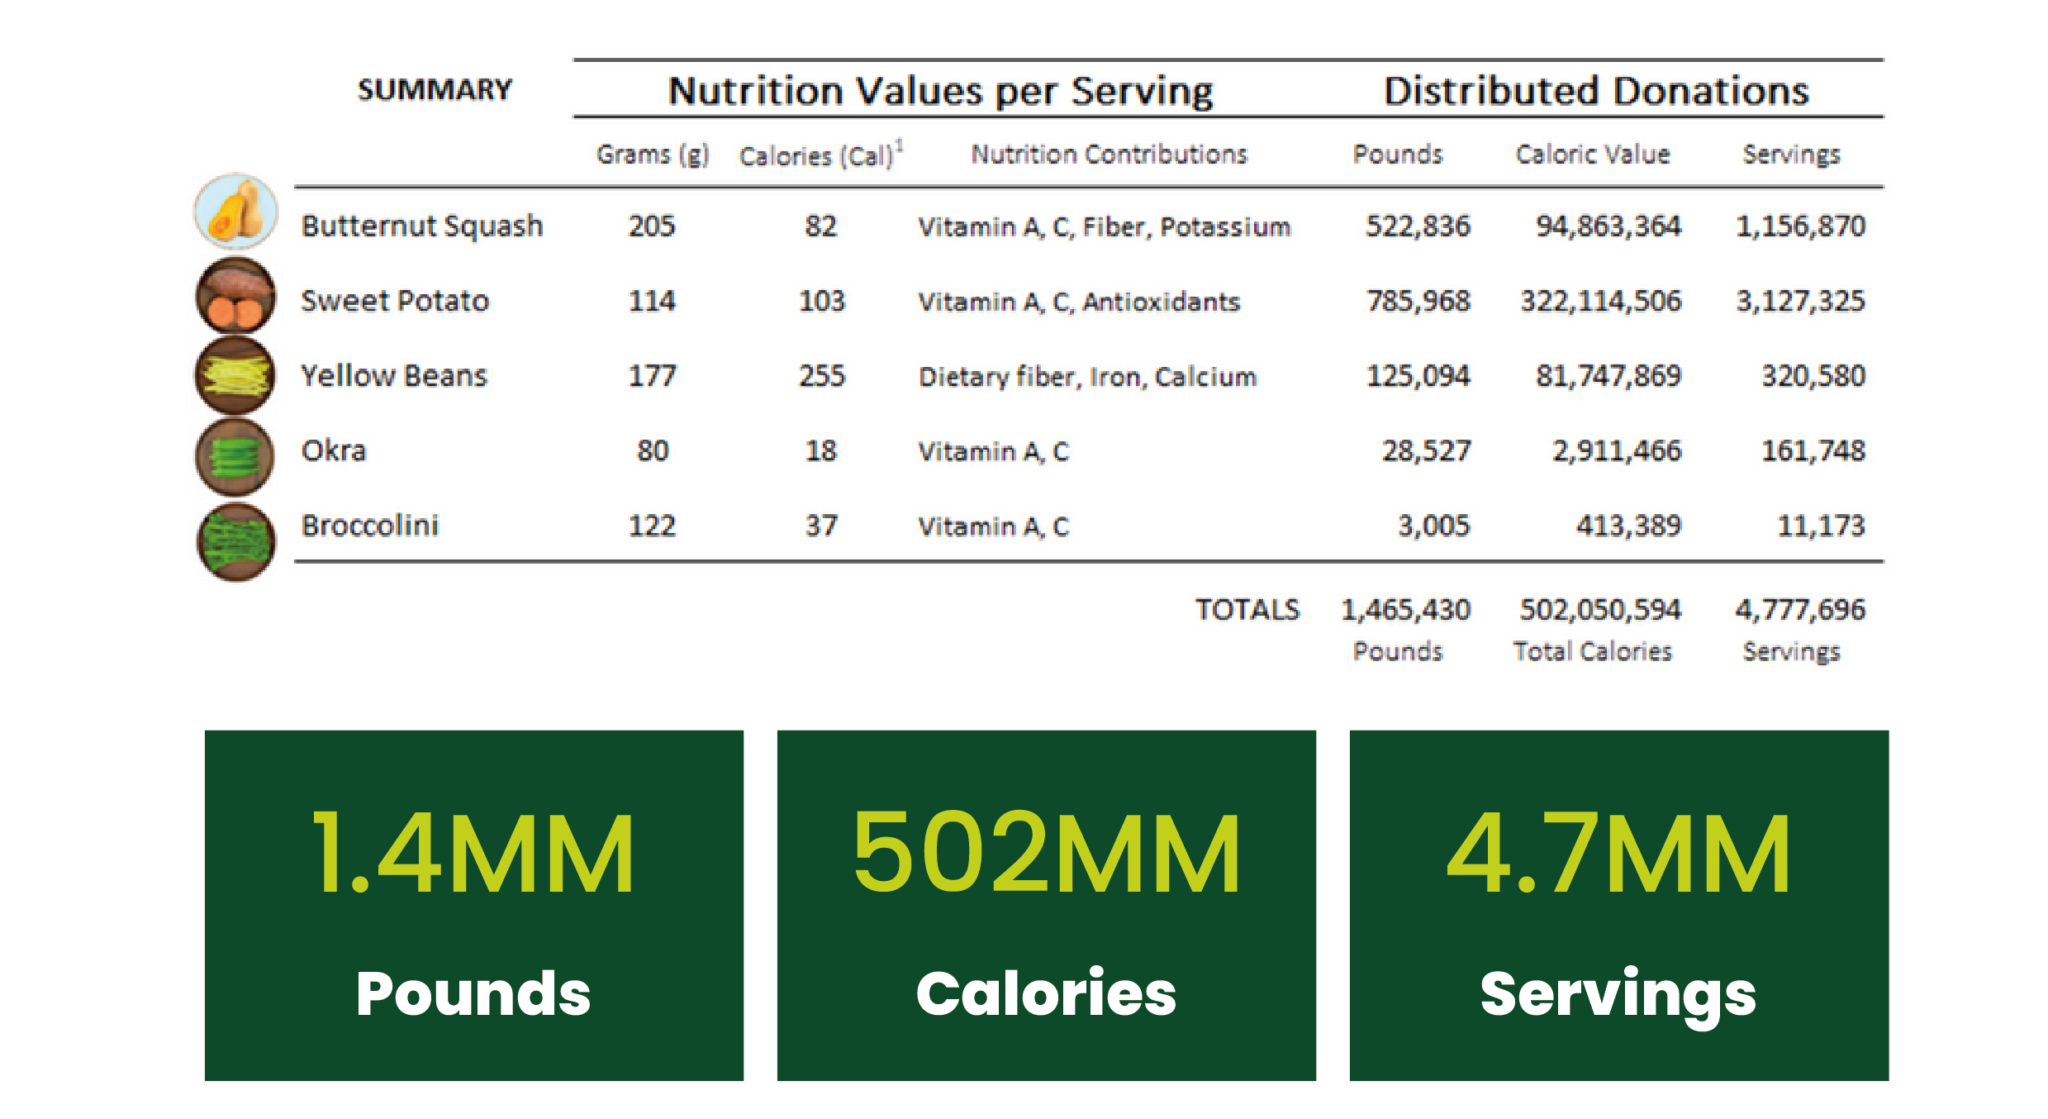Click the 1.4MM Pounds green tile

point(474,905)
